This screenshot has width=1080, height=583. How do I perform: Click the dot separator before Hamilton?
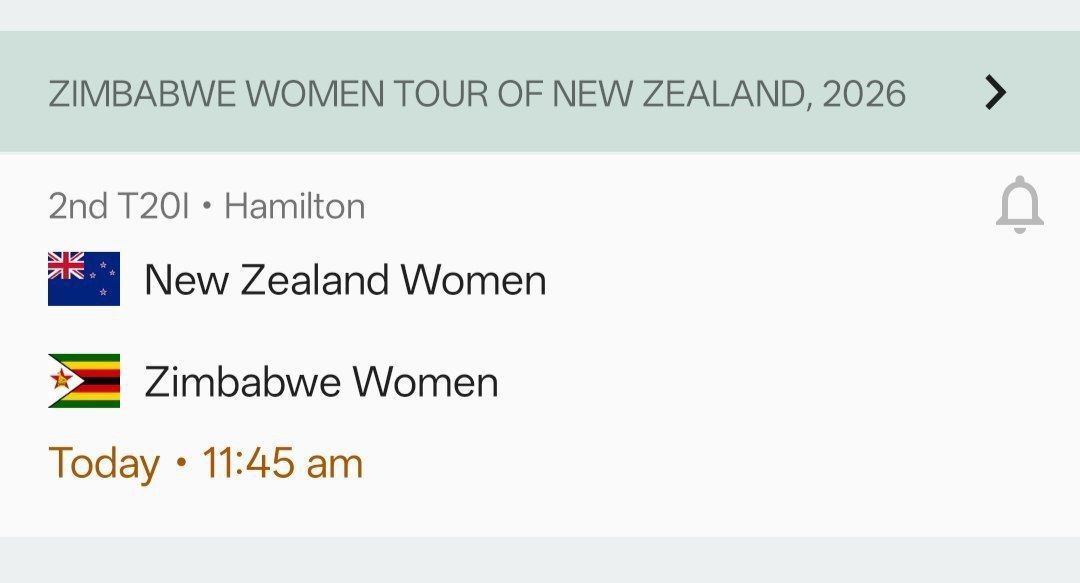click(x=207, y=208)
